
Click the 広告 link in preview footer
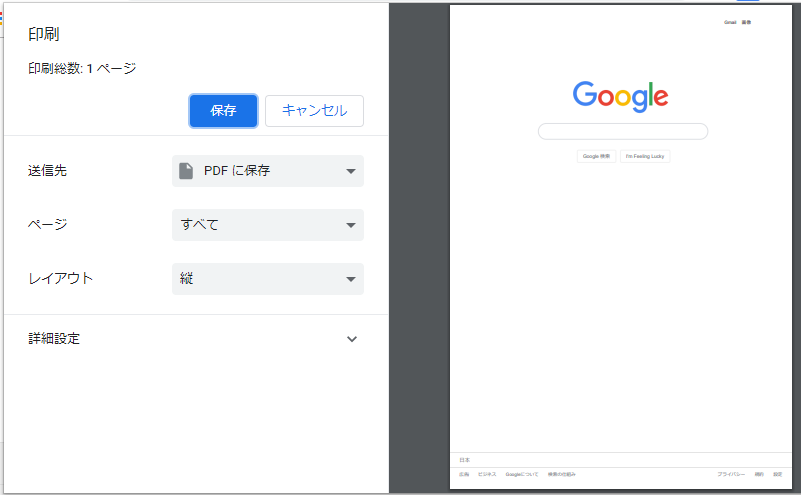coord(464,475)
